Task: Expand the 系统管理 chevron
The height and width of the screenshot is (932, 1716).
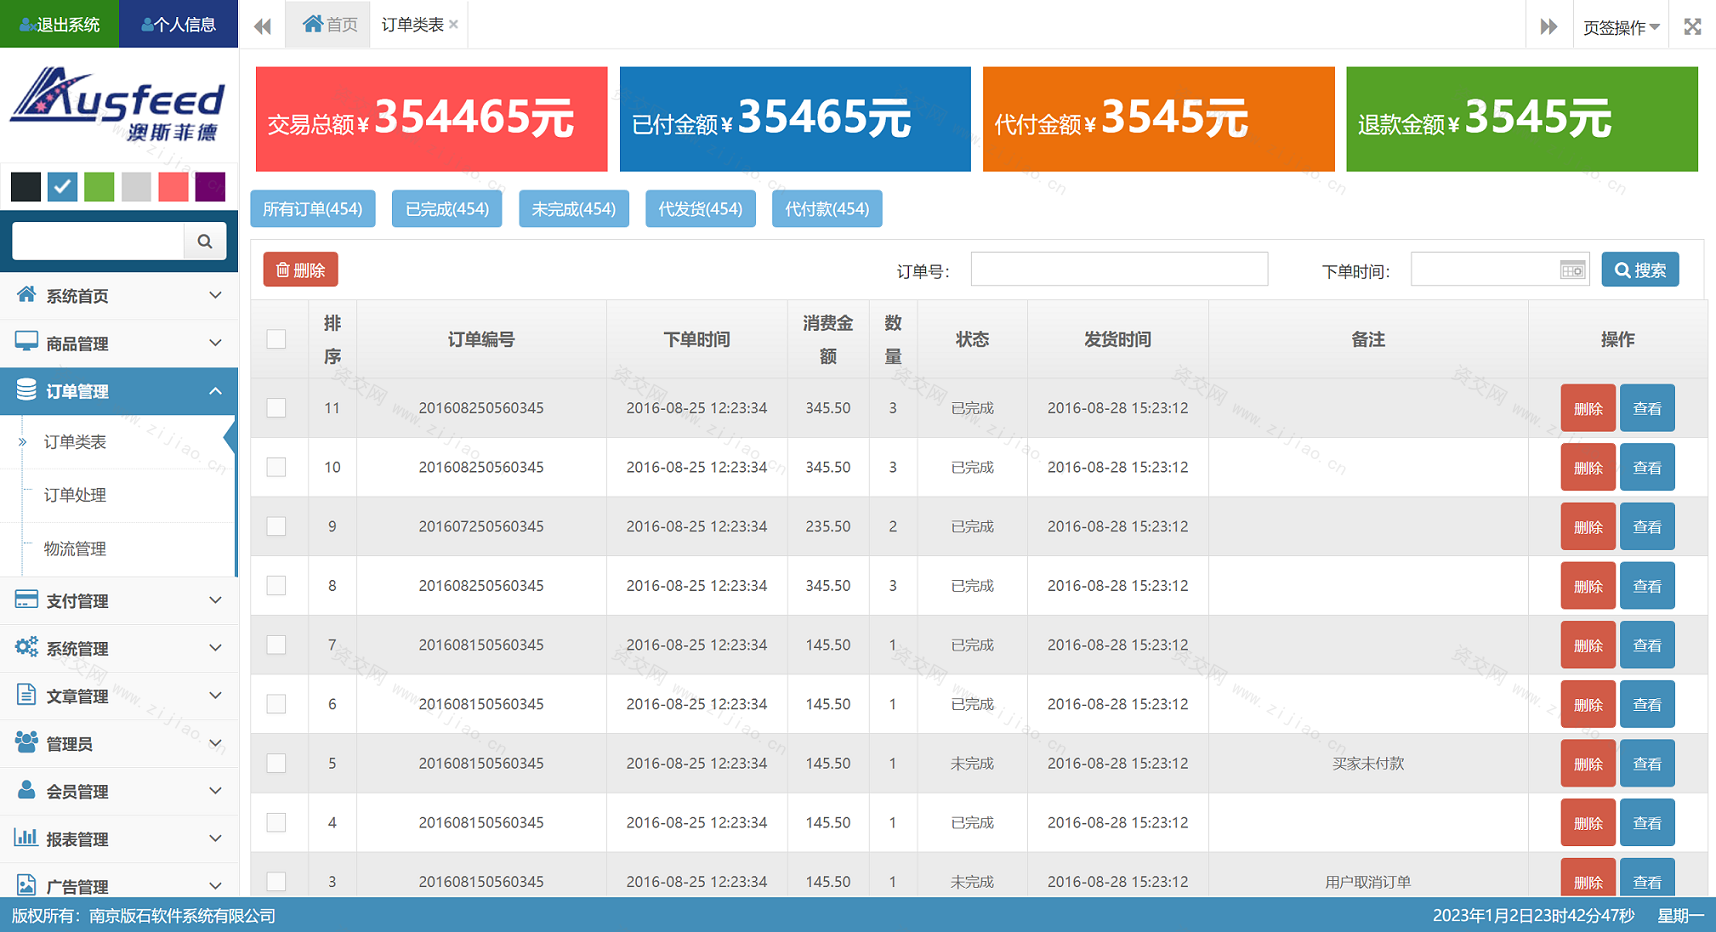Action: [x=215, y=648]
